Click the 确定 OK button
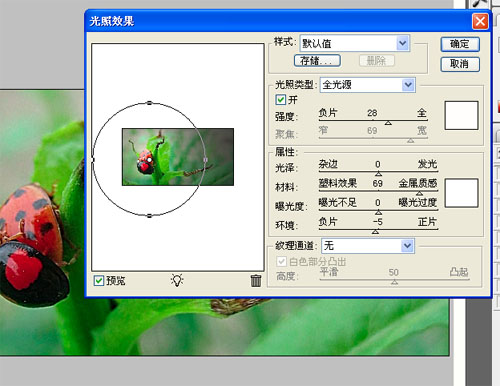500x386 pixels. point(460,44)
